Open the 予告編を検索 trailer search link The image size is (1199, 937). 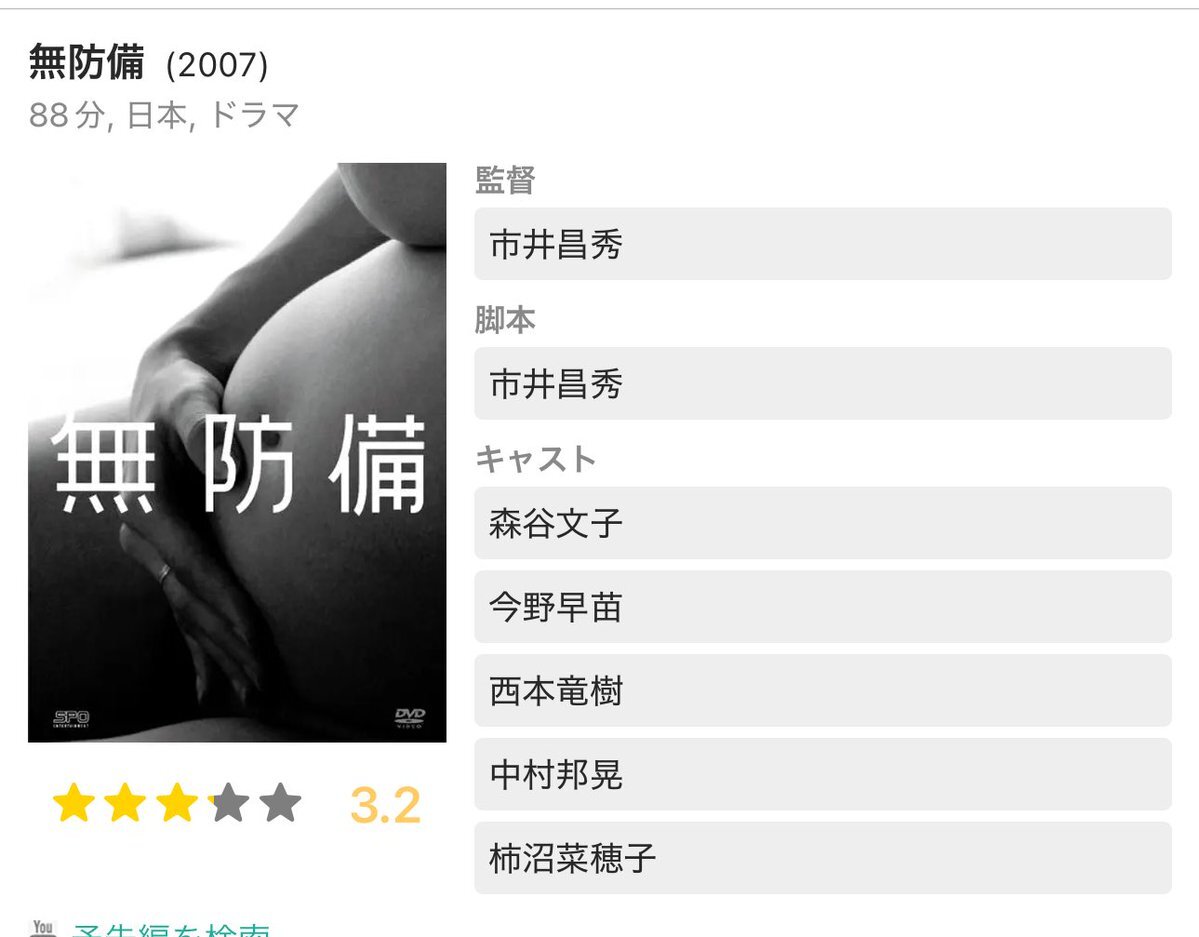pos(171,930)
